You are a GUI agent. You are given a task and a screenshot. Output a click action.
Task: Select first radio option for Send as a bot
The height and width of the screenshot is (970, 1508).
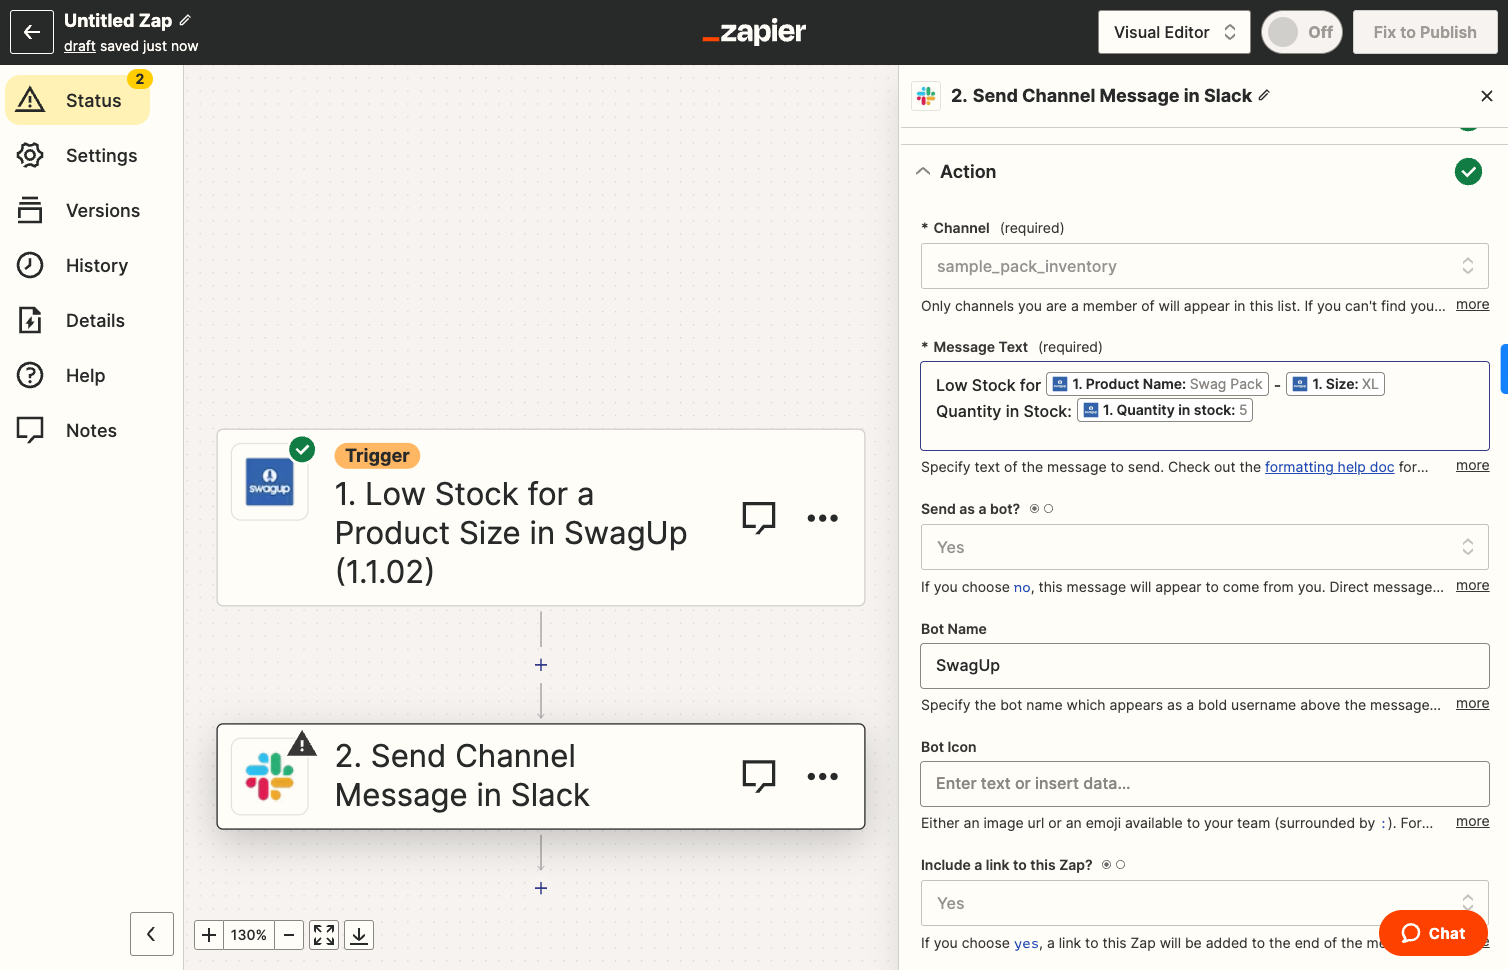click(1035, 509)
